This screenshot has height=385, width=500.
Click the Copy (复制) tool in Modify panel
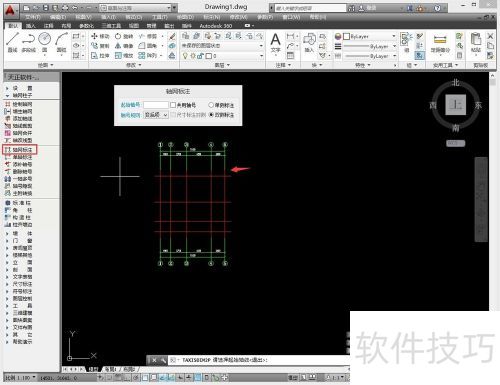(x=100, y=46)
